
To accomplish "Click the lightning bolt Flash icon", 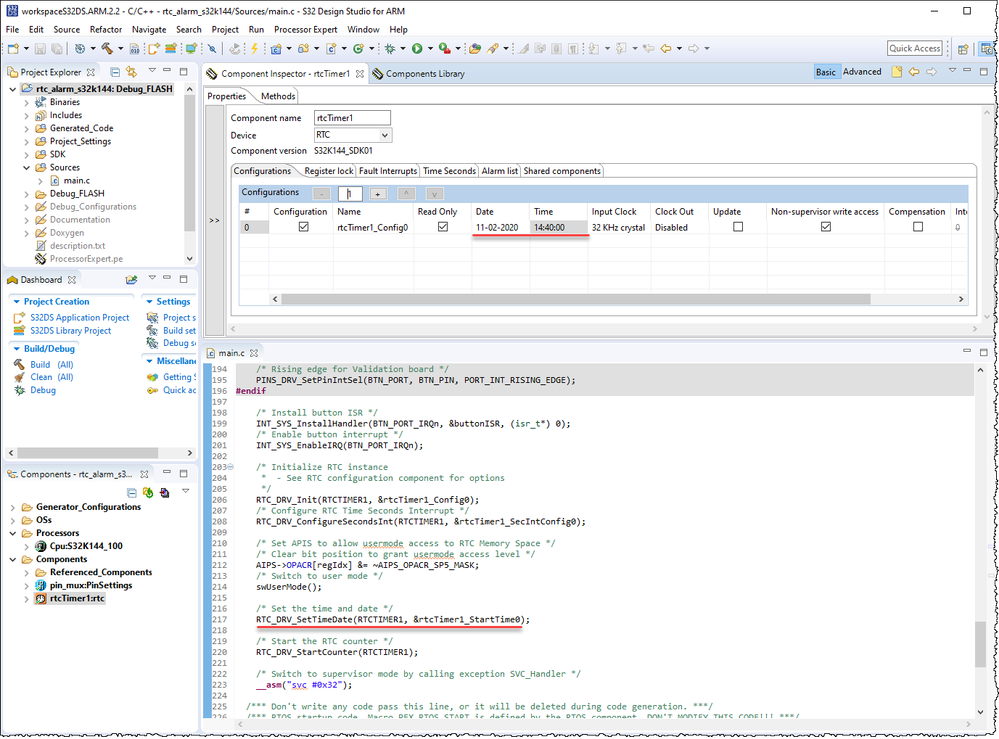I will pos(255,48).
